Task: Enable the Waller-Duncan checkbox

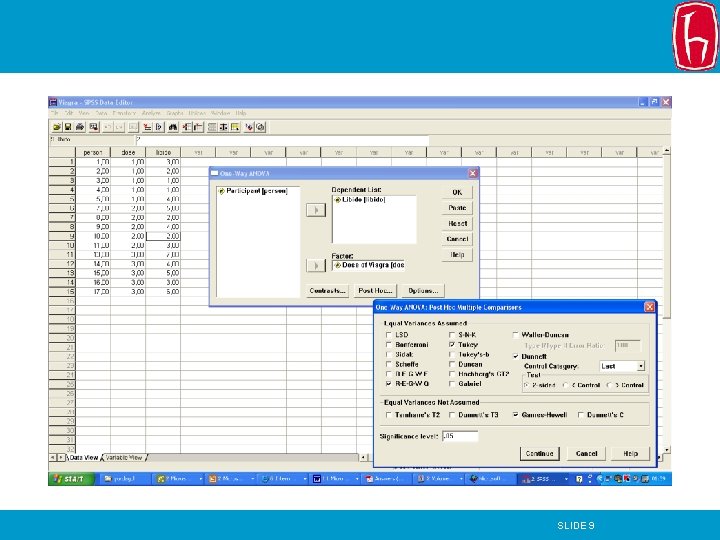Action: pyautogui.click(x=516, y=335)
